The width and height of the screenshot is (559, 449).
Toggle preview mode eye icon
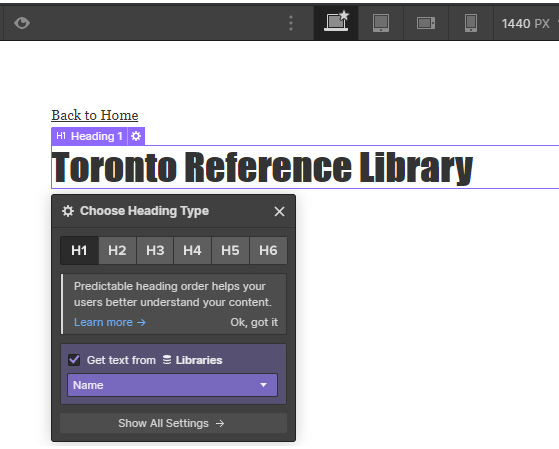click(22, 23)
